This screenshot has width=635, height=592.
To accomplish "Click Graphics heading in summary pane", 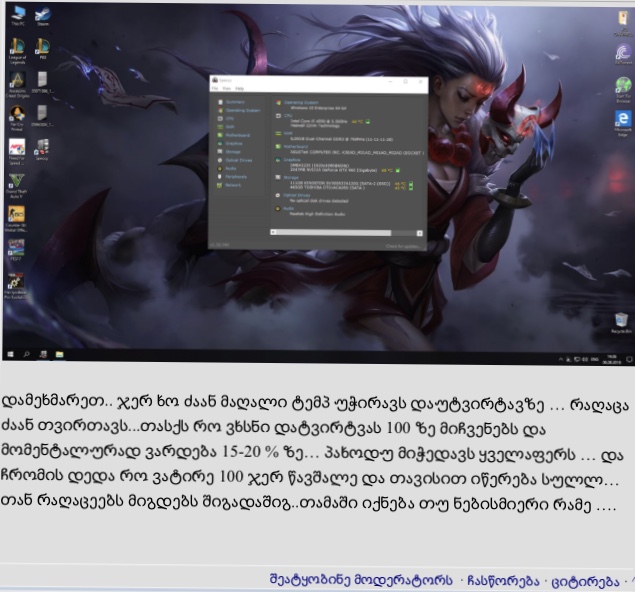I will [x=292, y=160].
